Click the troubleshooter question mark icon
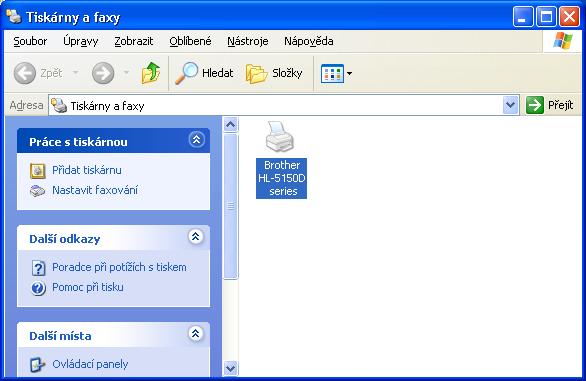 click(38, 268)
